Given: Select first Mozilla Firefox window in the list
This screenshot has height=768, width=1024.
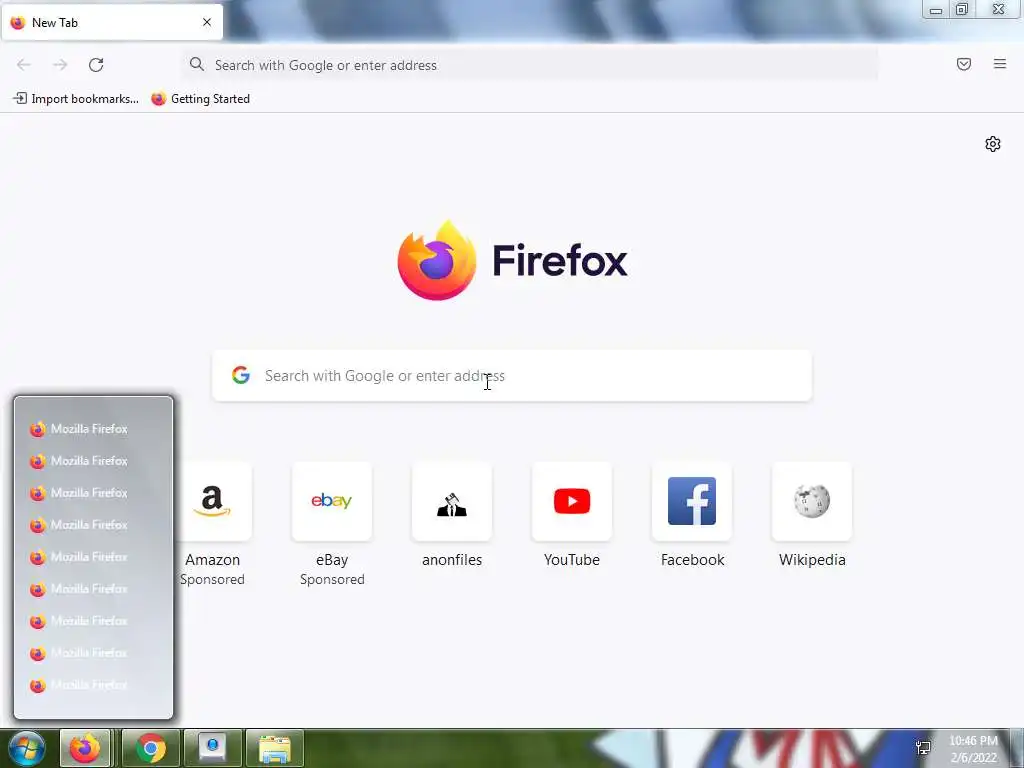Looking at the screenshot, I should pyautogui.click(x=93, y=429).
